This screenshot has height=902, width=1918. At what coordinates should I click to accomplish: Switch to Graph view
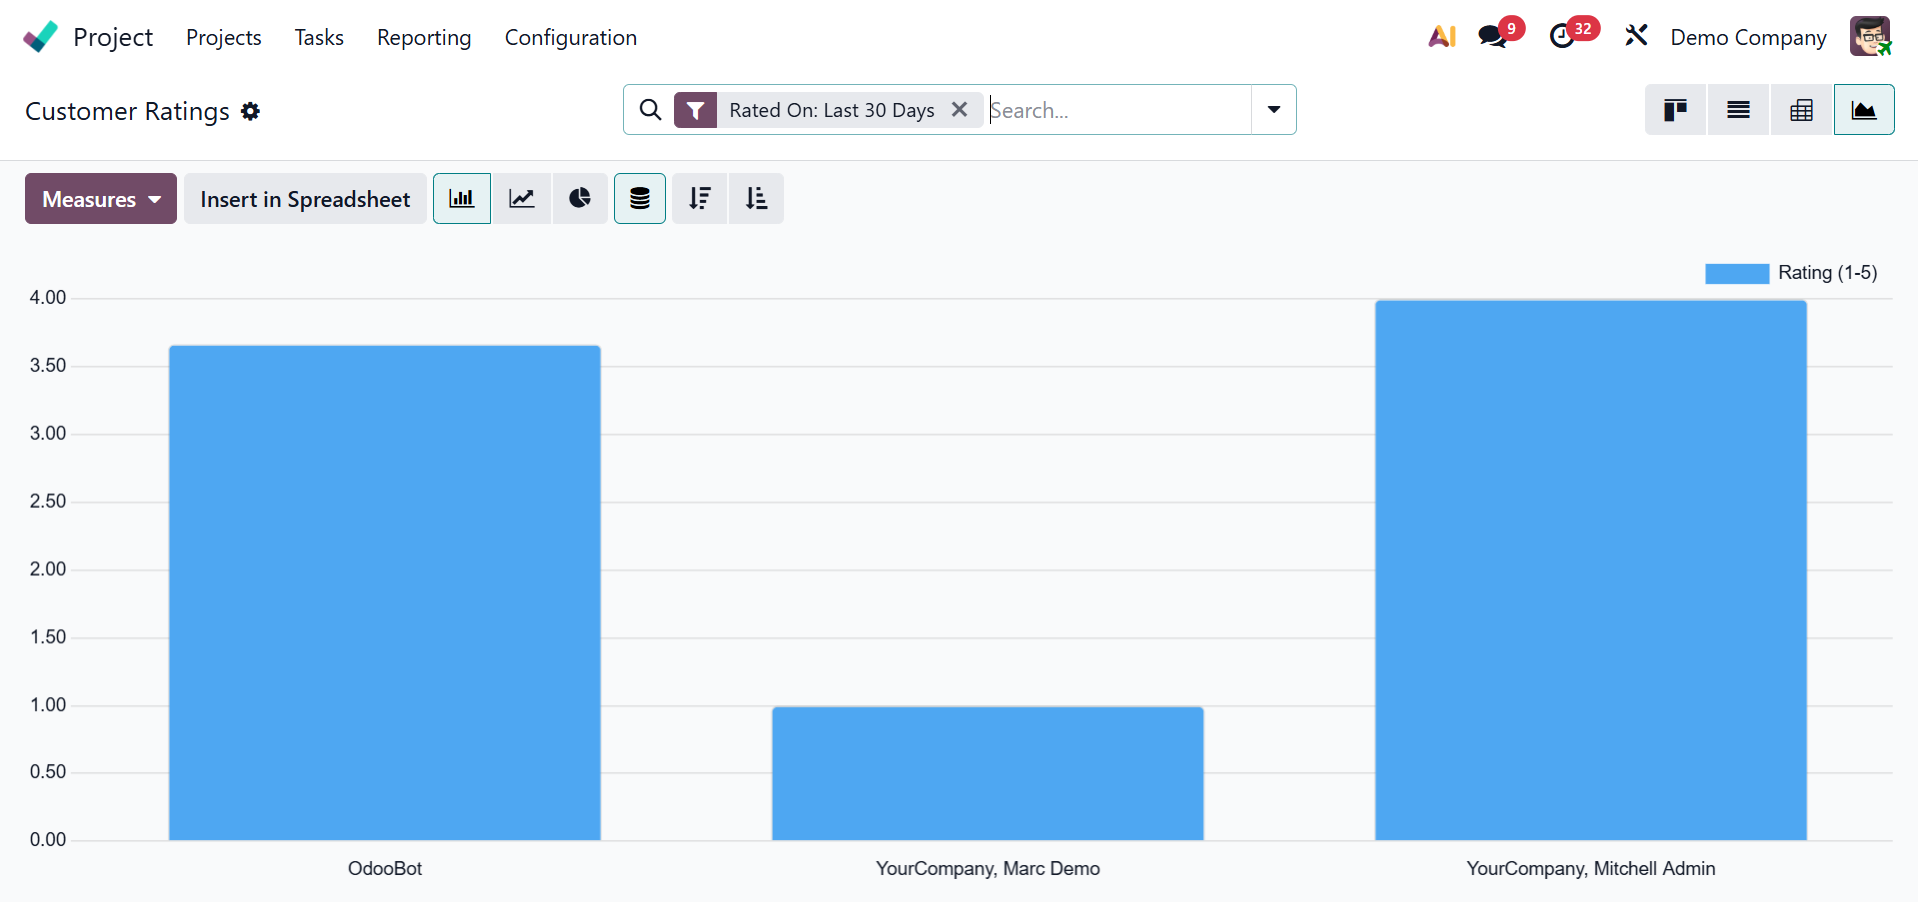click(1864, 110)
